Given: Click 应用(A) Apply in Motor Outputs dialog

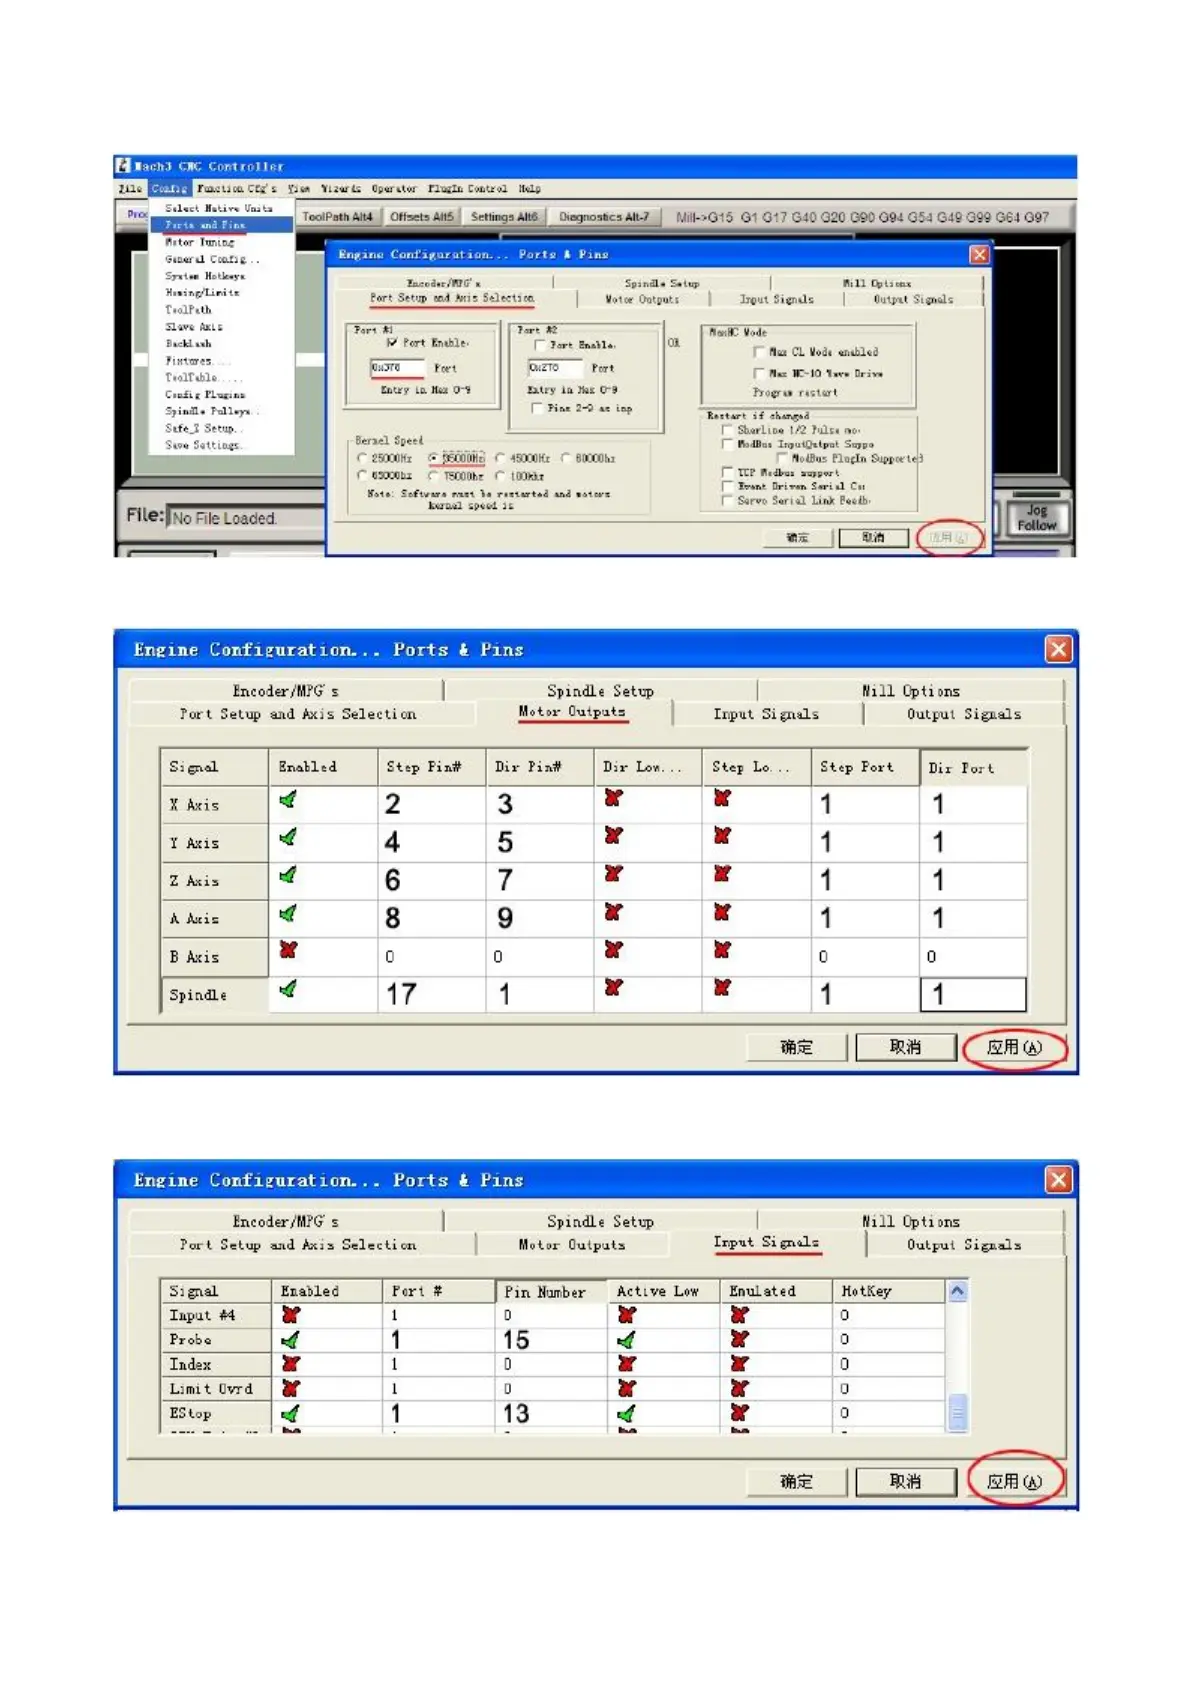Looking at the screenshot, I should coord(1014,1048).
